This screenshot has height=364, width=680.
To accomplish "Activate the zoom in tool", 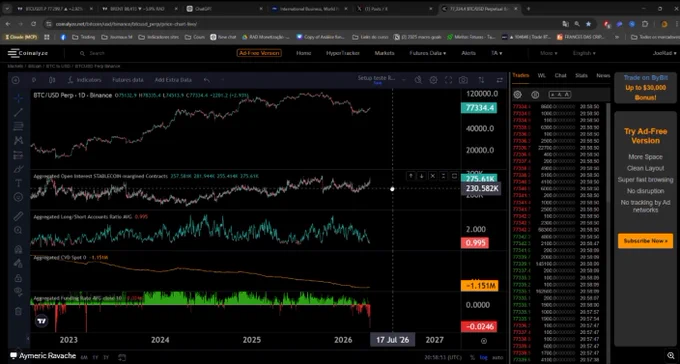I will coord(18,230).
